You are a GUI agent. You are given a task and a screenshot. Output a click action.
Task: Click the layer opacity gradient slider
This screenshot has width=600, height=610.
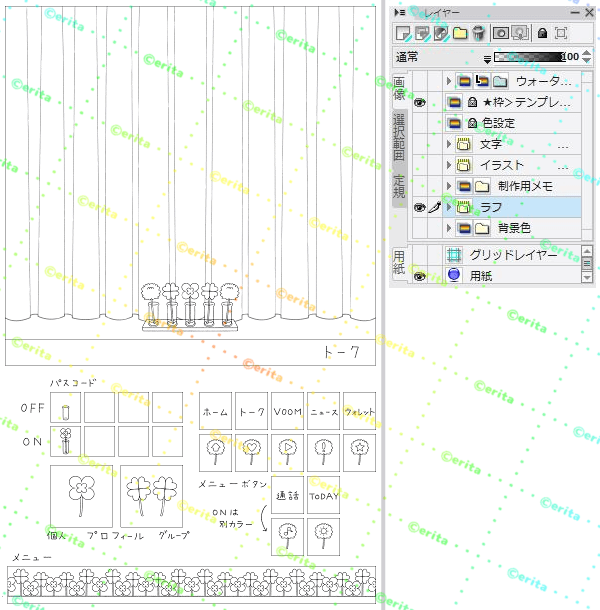[x=529, y=57]
